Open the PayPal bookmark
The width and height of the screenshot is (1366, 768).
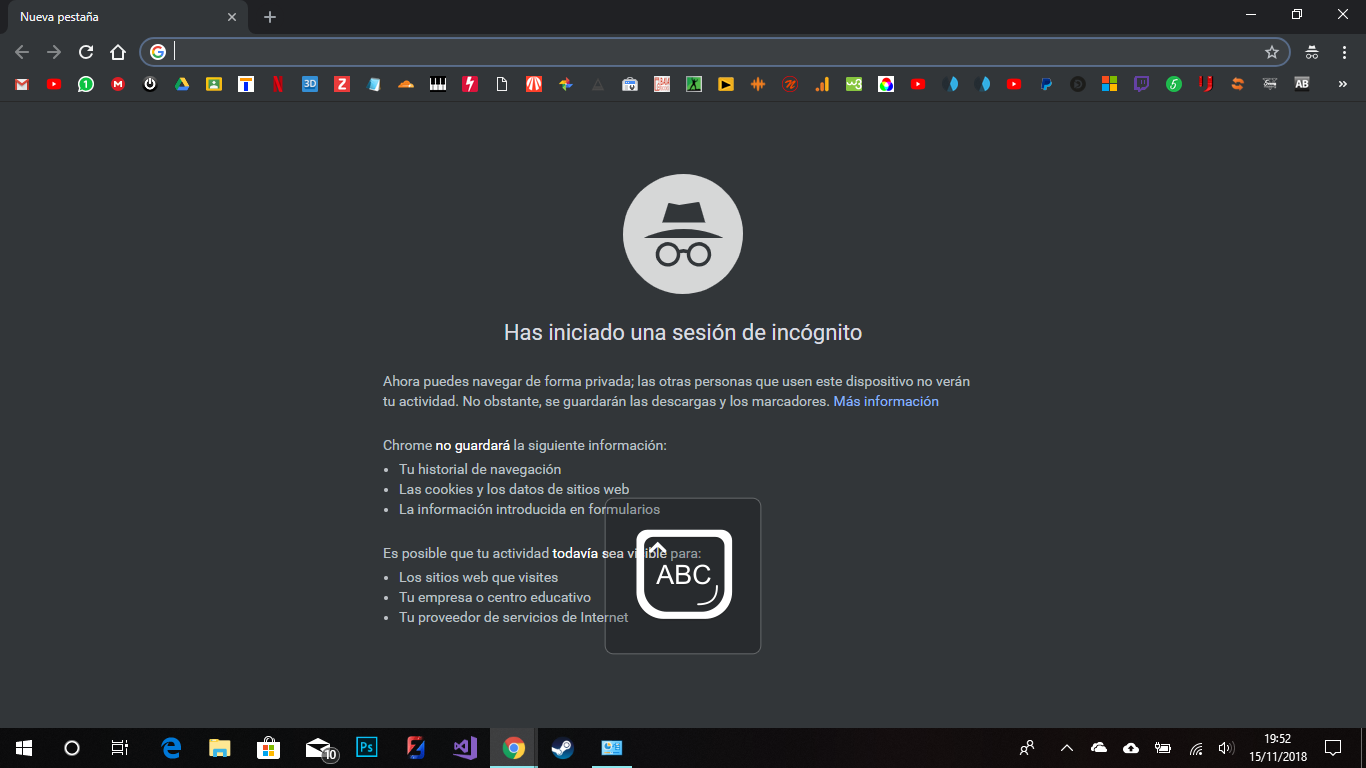tap(1046, 85)
